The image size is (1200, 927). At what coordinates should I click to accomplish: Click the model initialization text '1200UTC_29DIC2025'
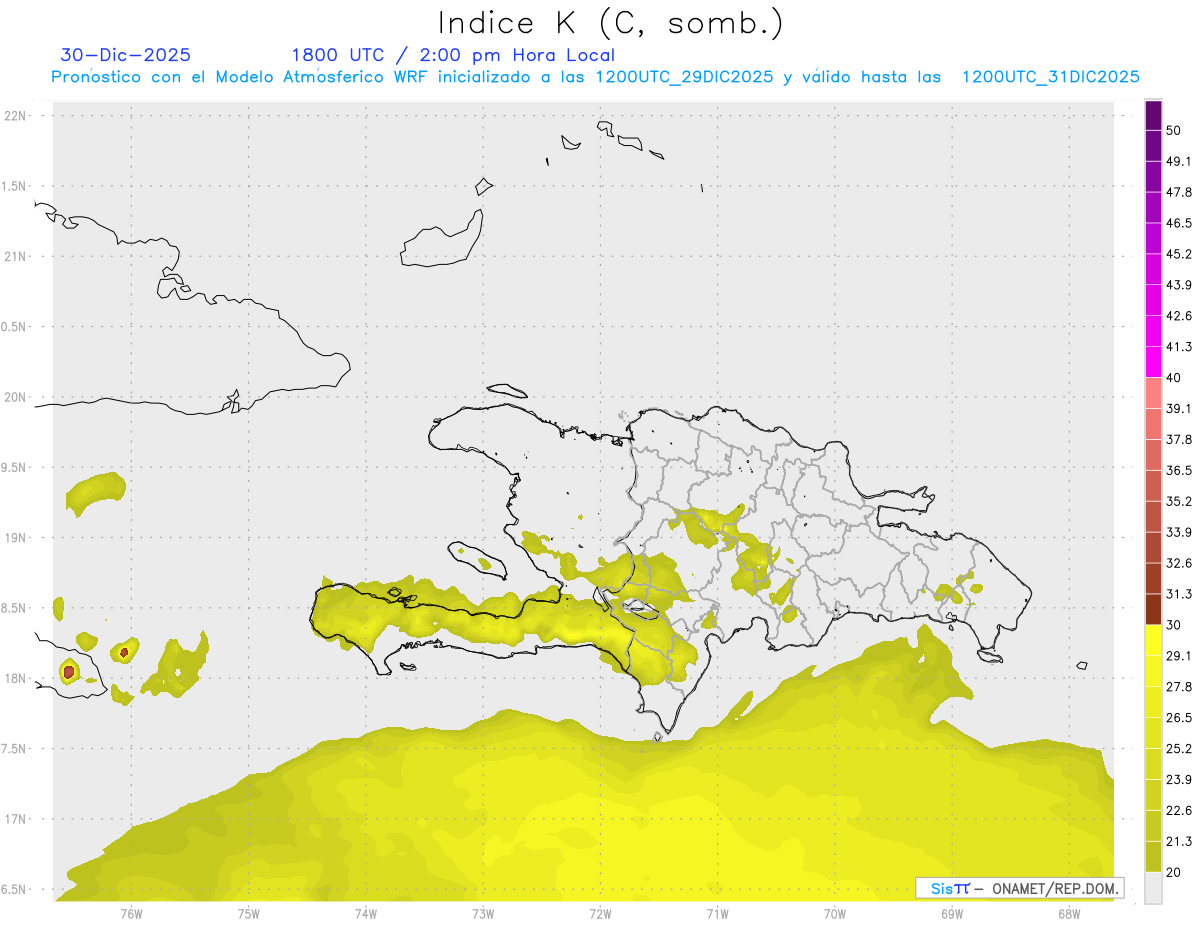(x=684, y=77)
